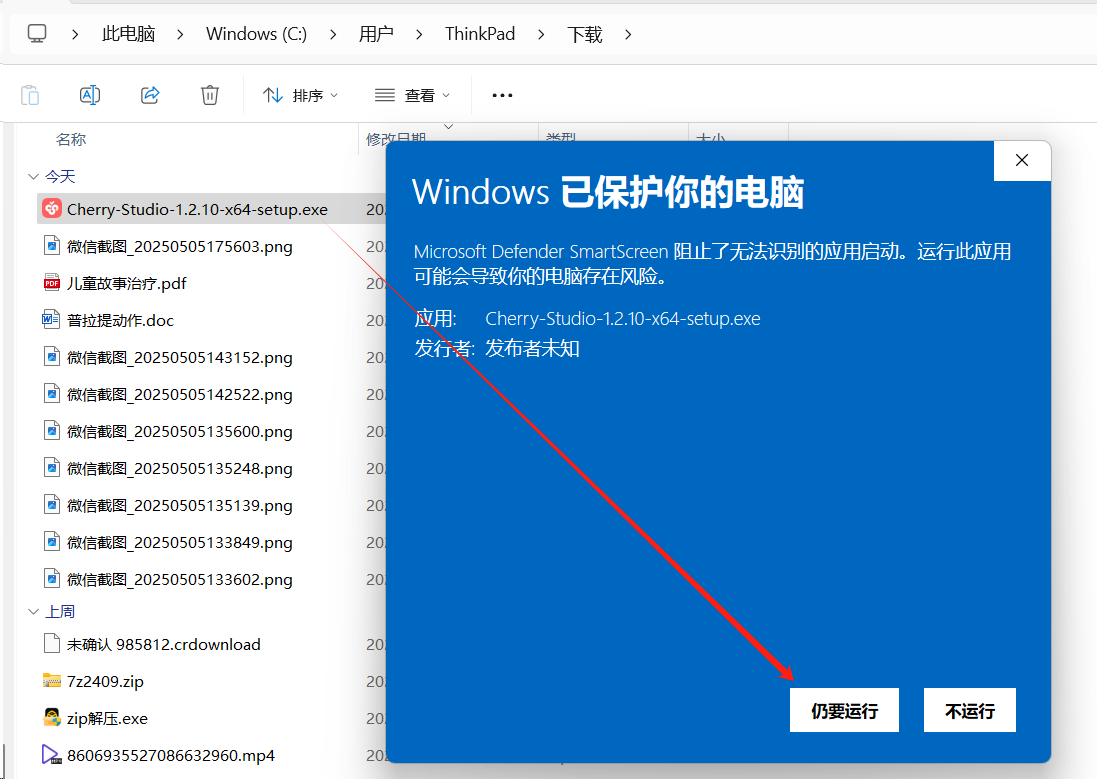This screenshot has height=779, width=1097.
Task: Click 上周 group label
Action: (60, 612)
